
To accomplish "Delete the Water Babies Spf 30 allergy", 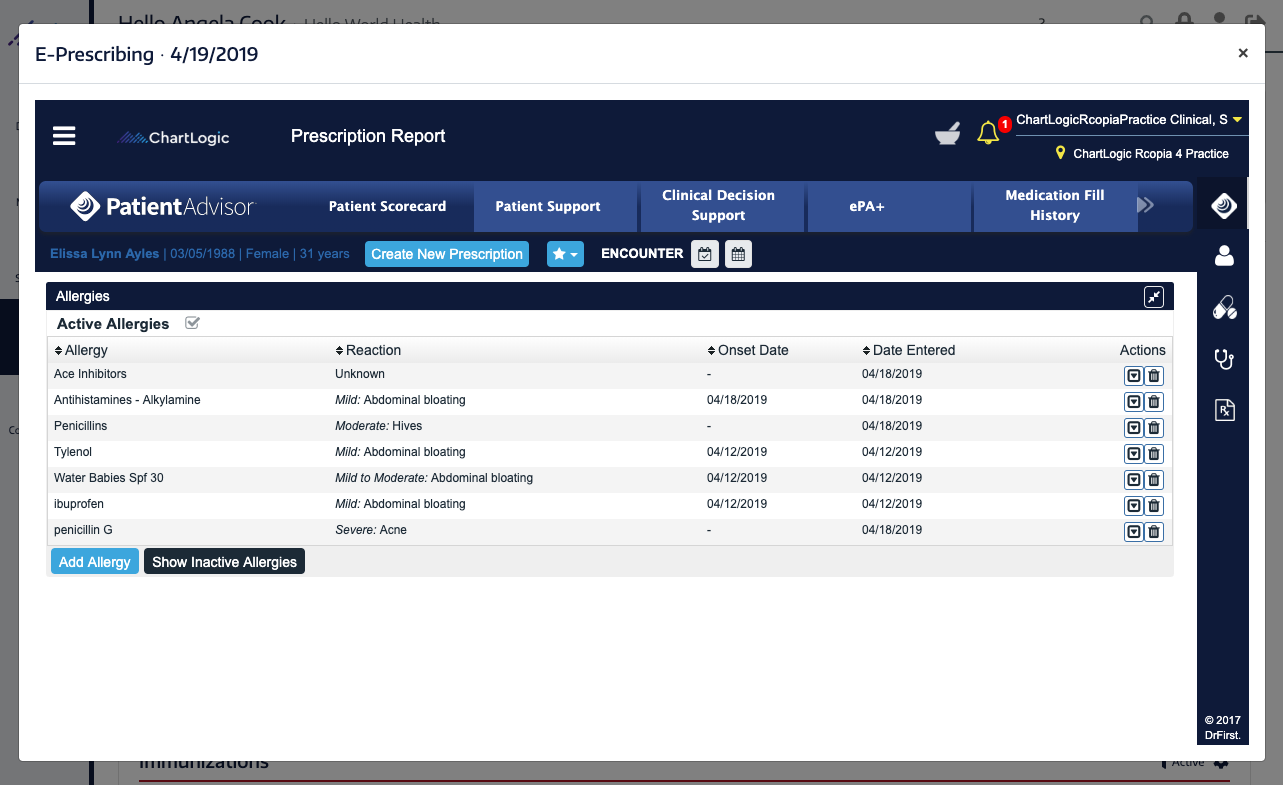I will click(1154, 480).
